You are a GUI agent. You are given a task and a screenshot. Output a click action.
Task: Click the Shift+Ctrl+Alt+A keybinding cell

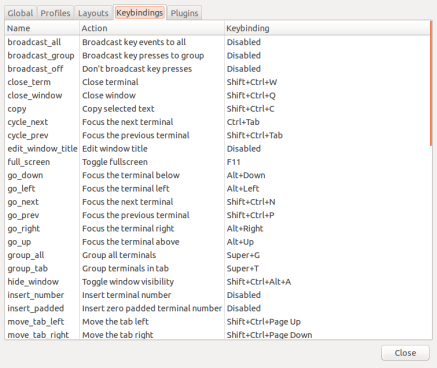tap(259, 282)
